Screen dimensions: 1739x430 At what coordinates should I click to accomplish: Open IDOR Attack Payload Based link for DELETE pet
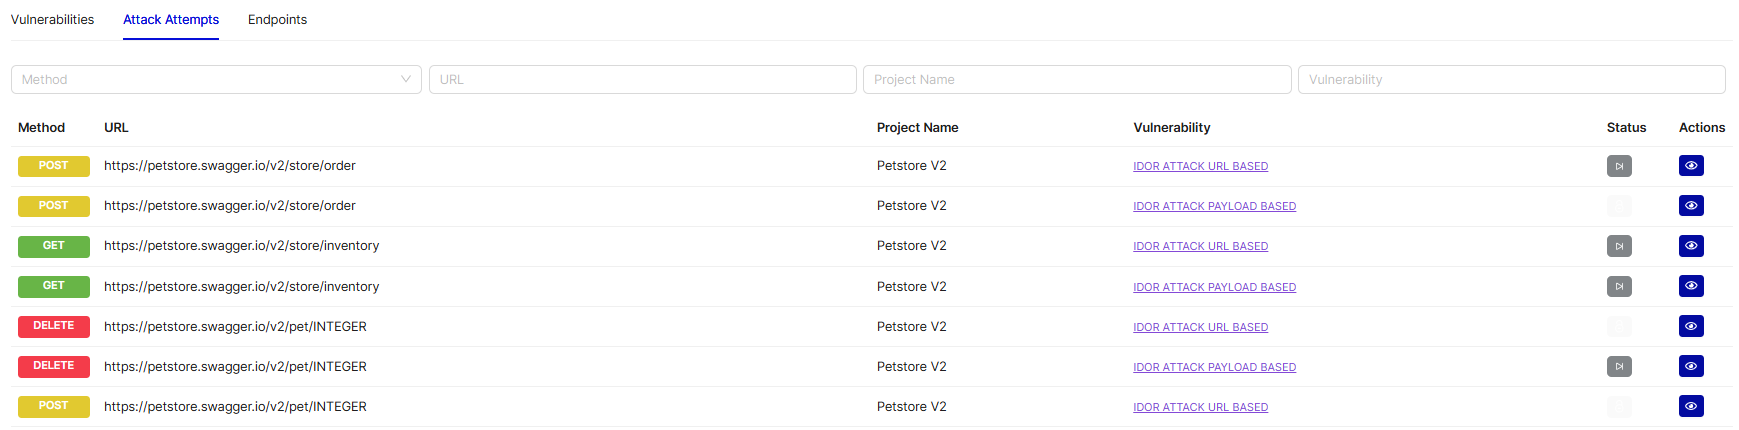click(x=1214, y=368)
